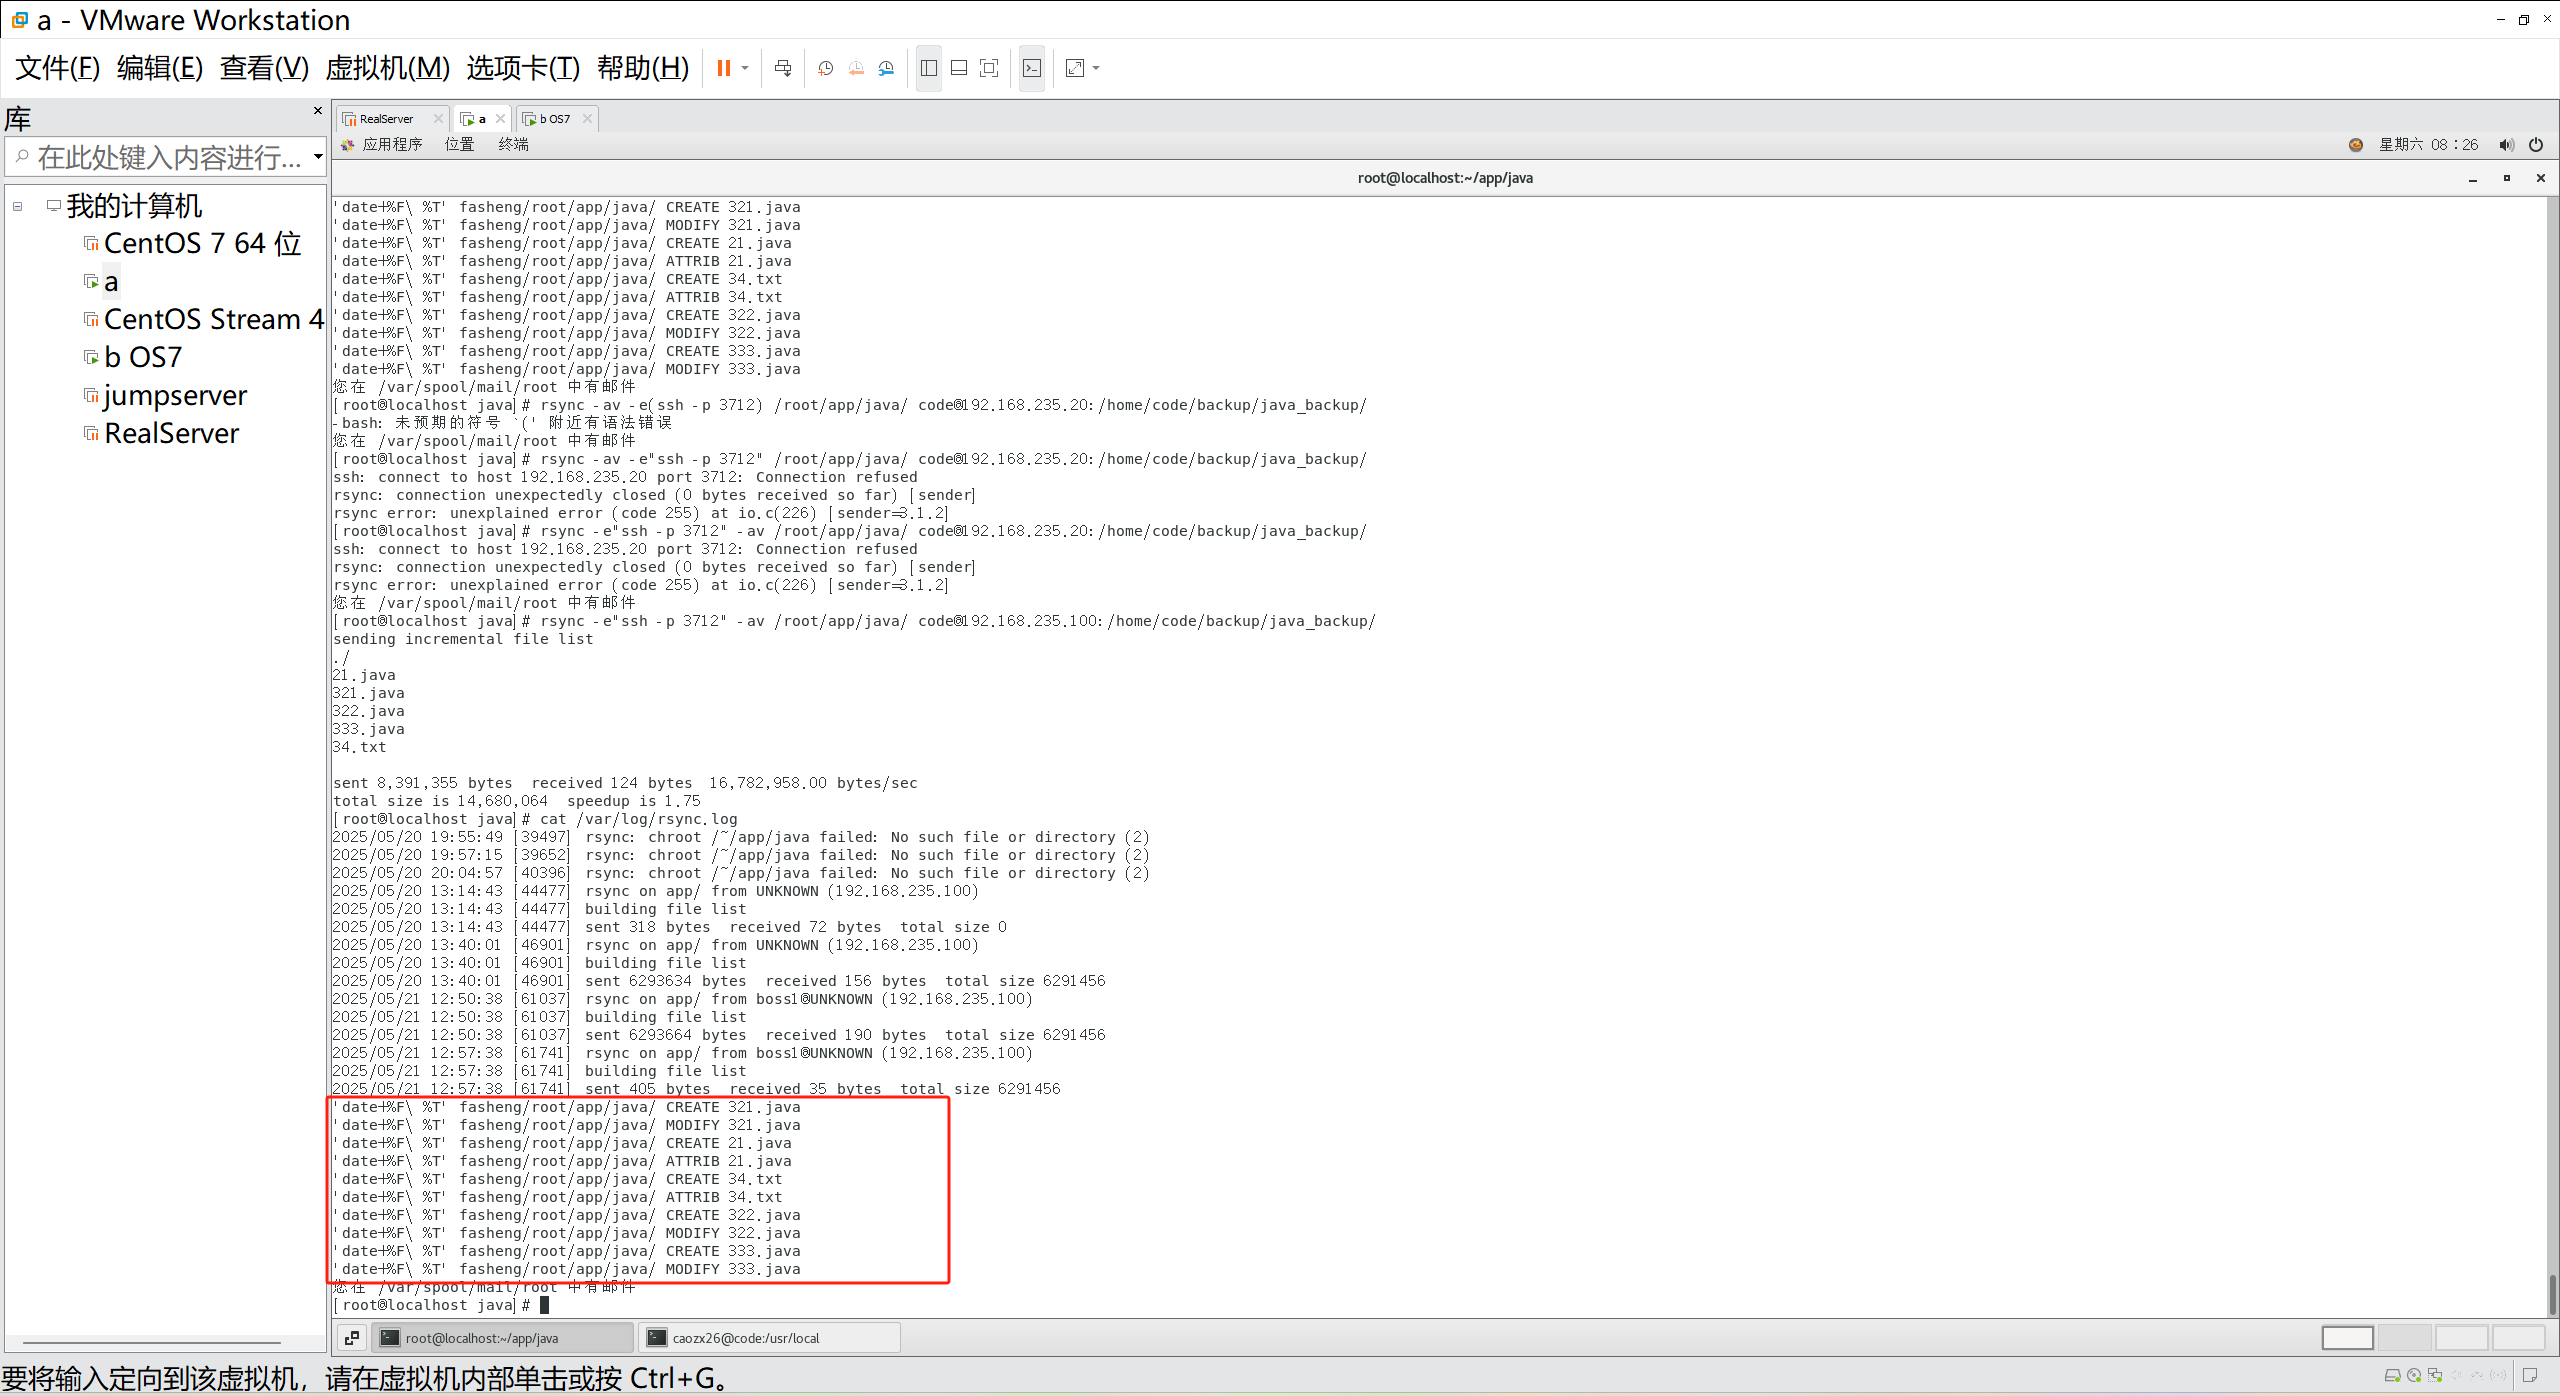Switch to the b OS7 tab

pos(554,119)
